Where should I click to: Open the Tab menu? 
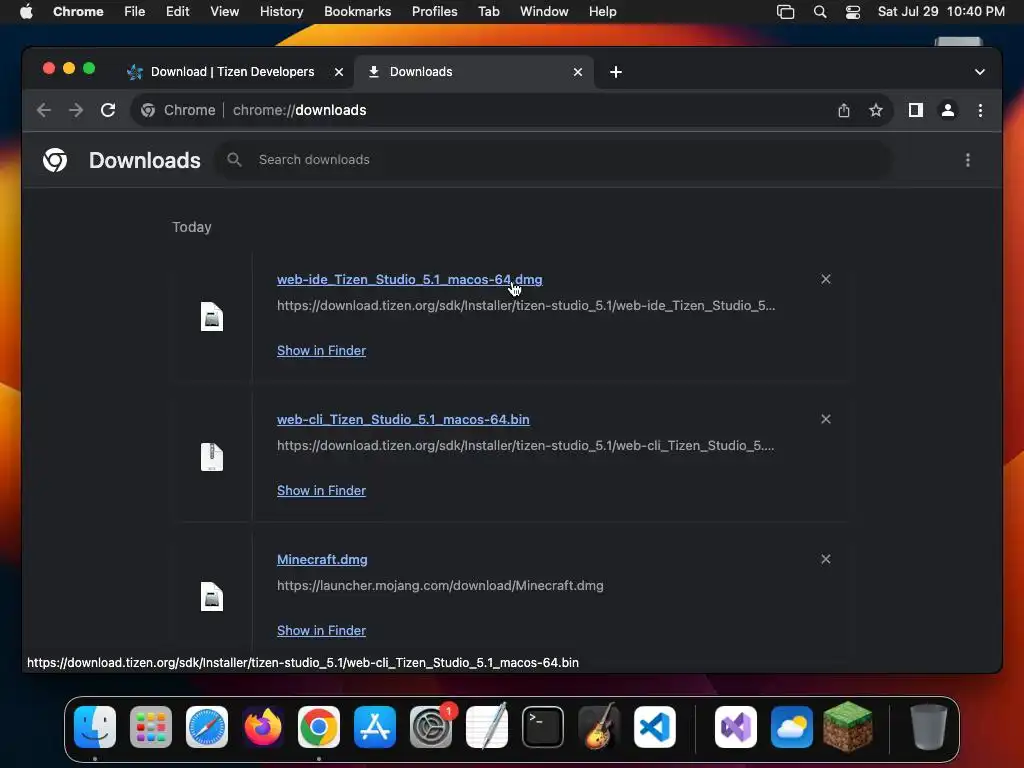(488, 12)
